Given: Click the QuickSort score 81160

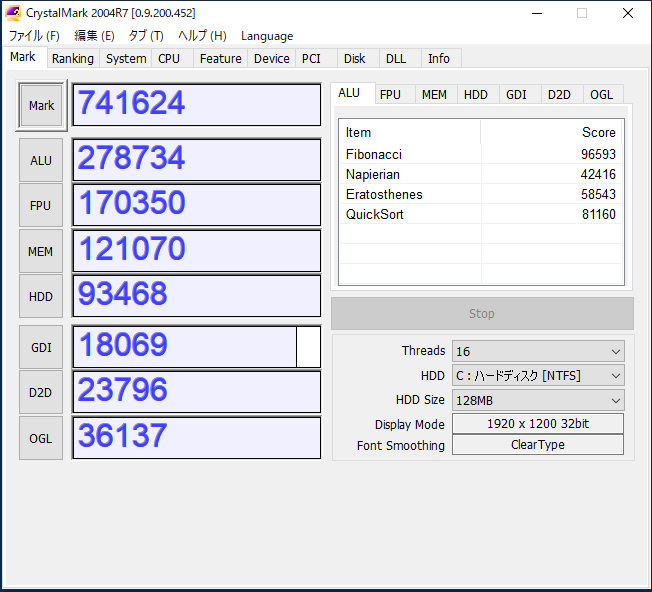Looking at the screenshot, I should (598, 214).
